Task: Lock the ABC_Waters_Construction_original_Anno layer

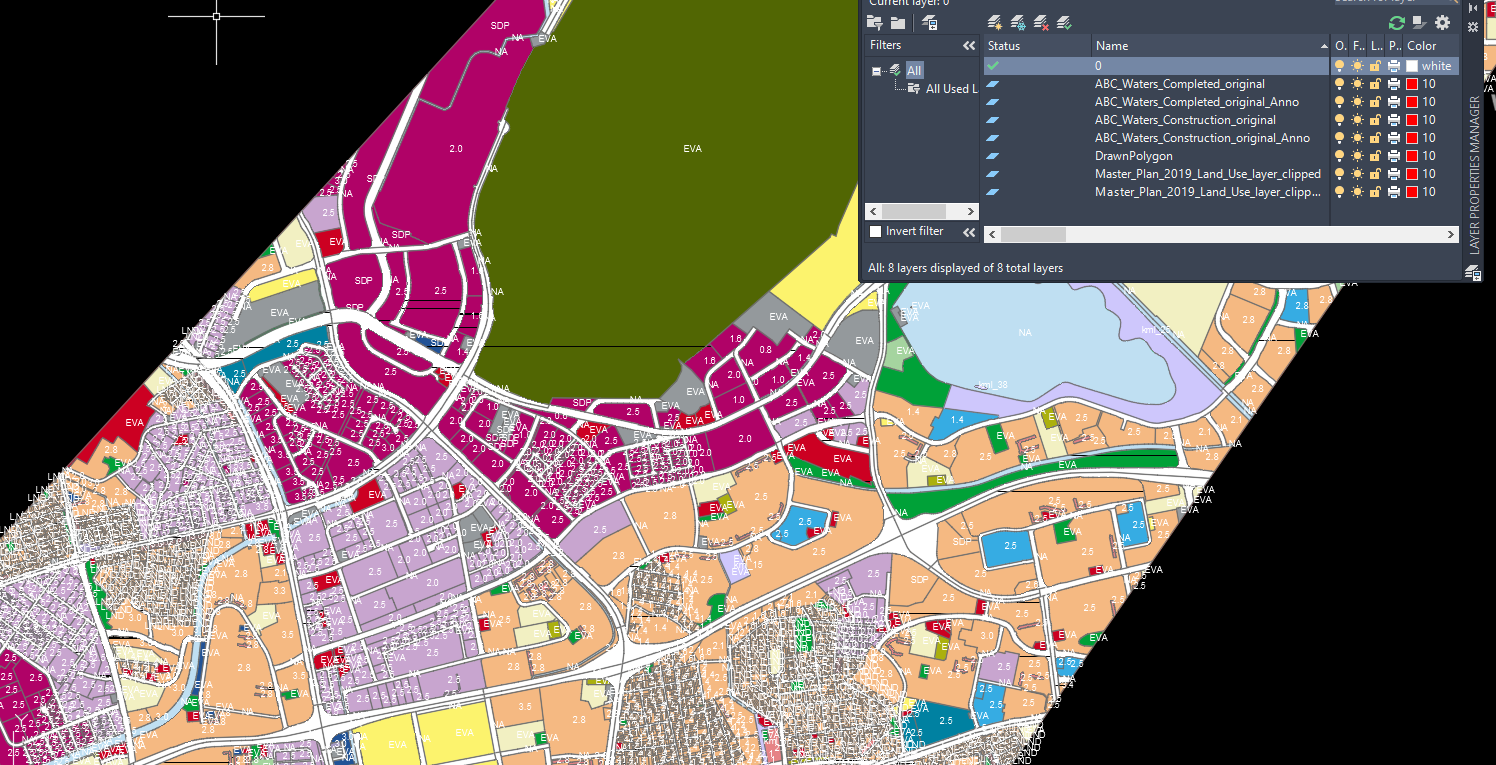Action: [1376, 138]
